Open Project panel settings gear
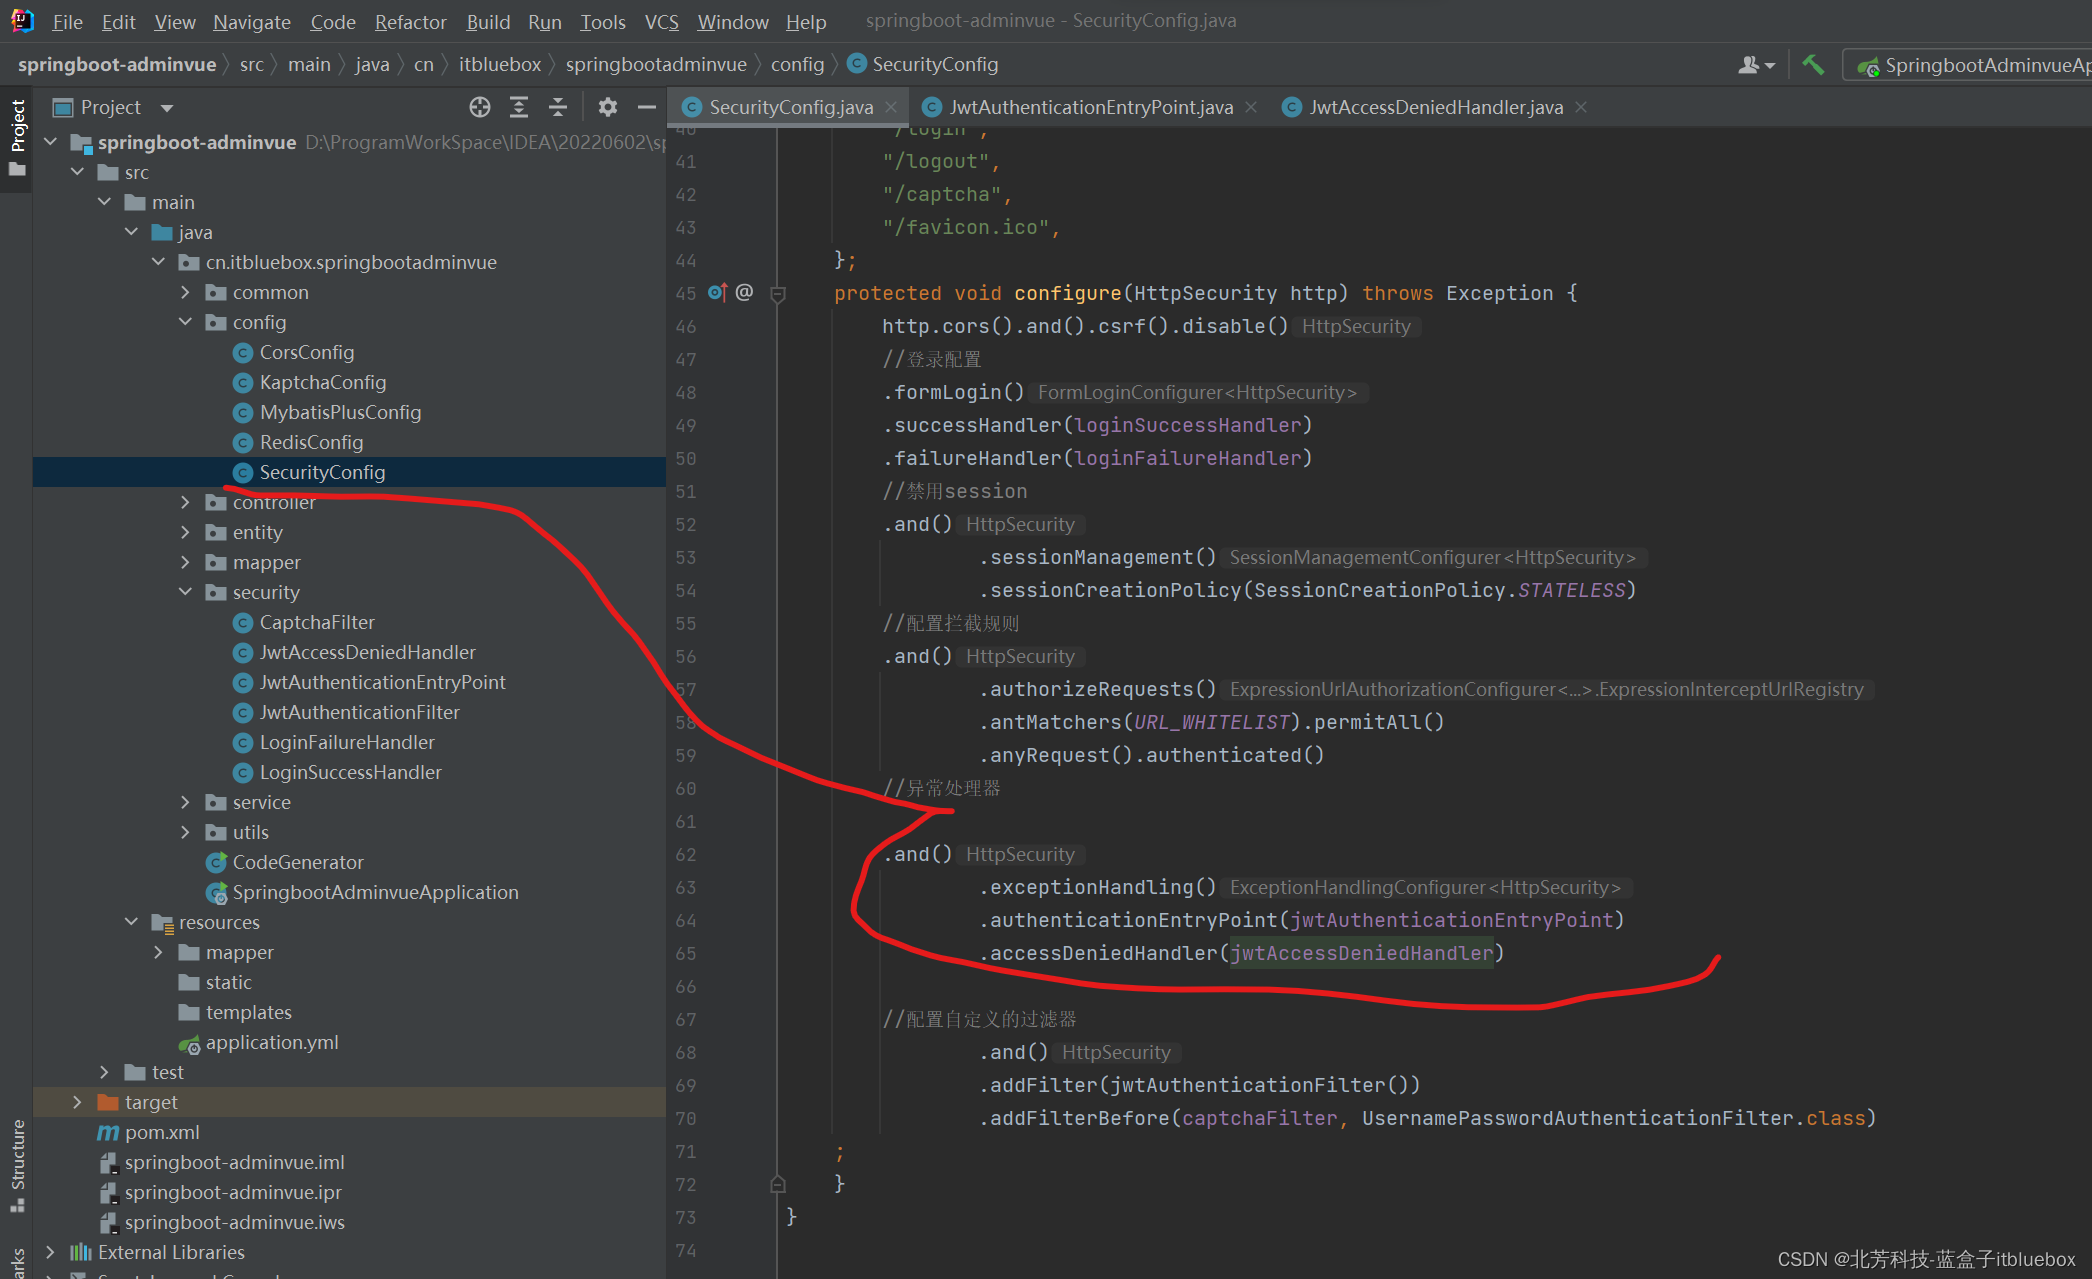This screenshot has height=1279, width=2092. pos(607,107)
